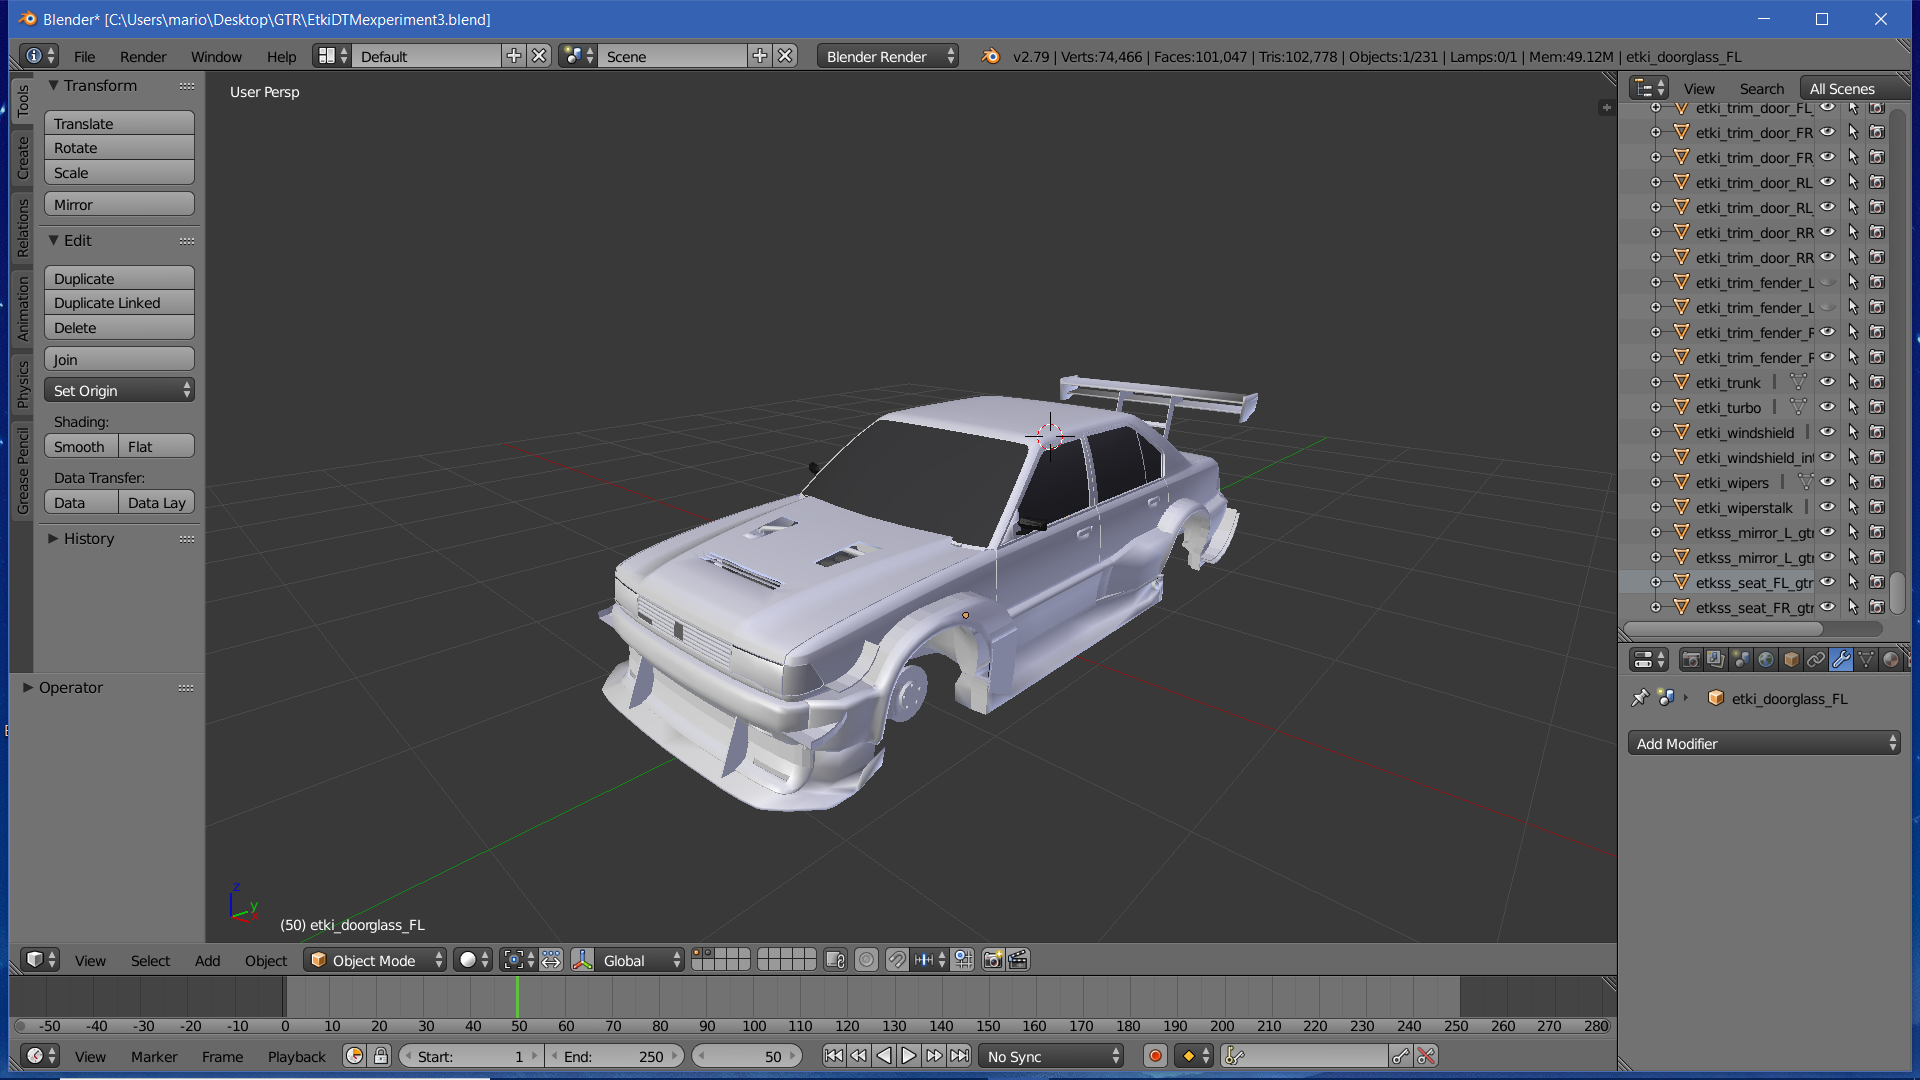Click the OpenGL render image camera icon
1920x1080 pixels.
[993, 960]
